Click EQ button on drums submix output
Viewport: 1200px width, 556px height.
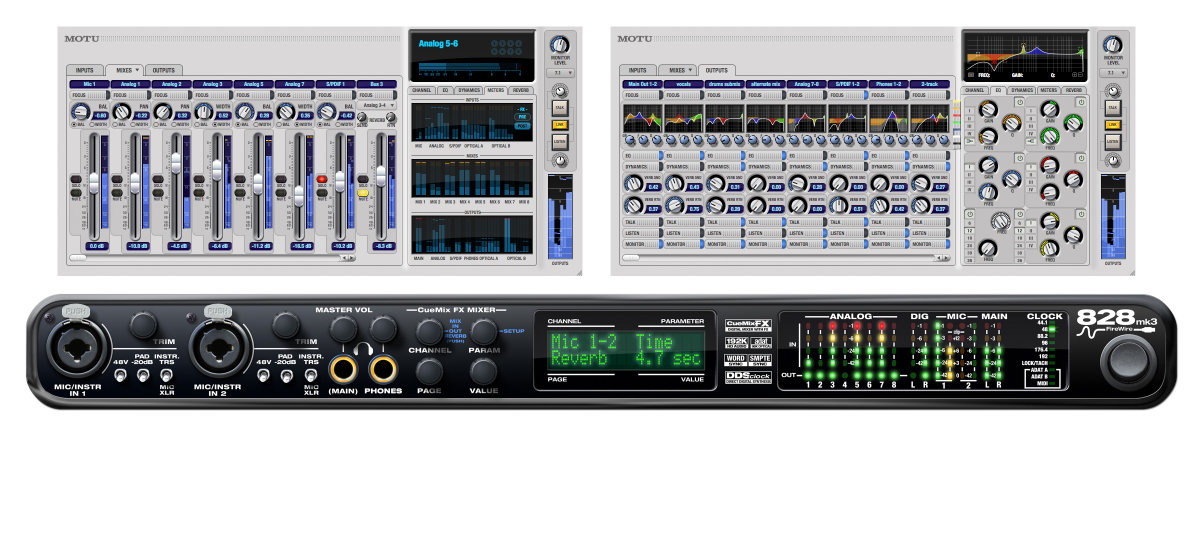(724, 156)
